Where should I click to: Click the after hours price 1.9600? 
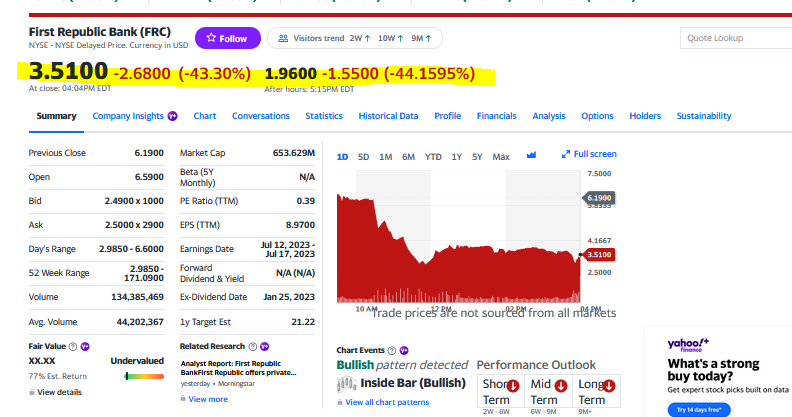click(x=290, y=74)
